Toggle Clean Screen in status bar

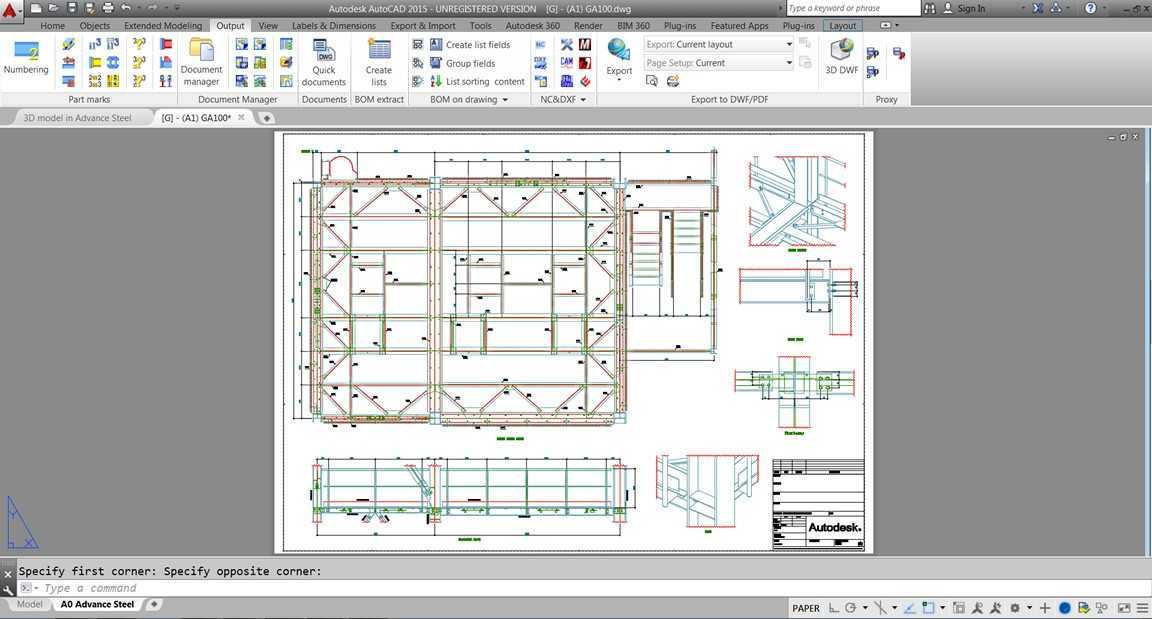(x=1123, y=608)
